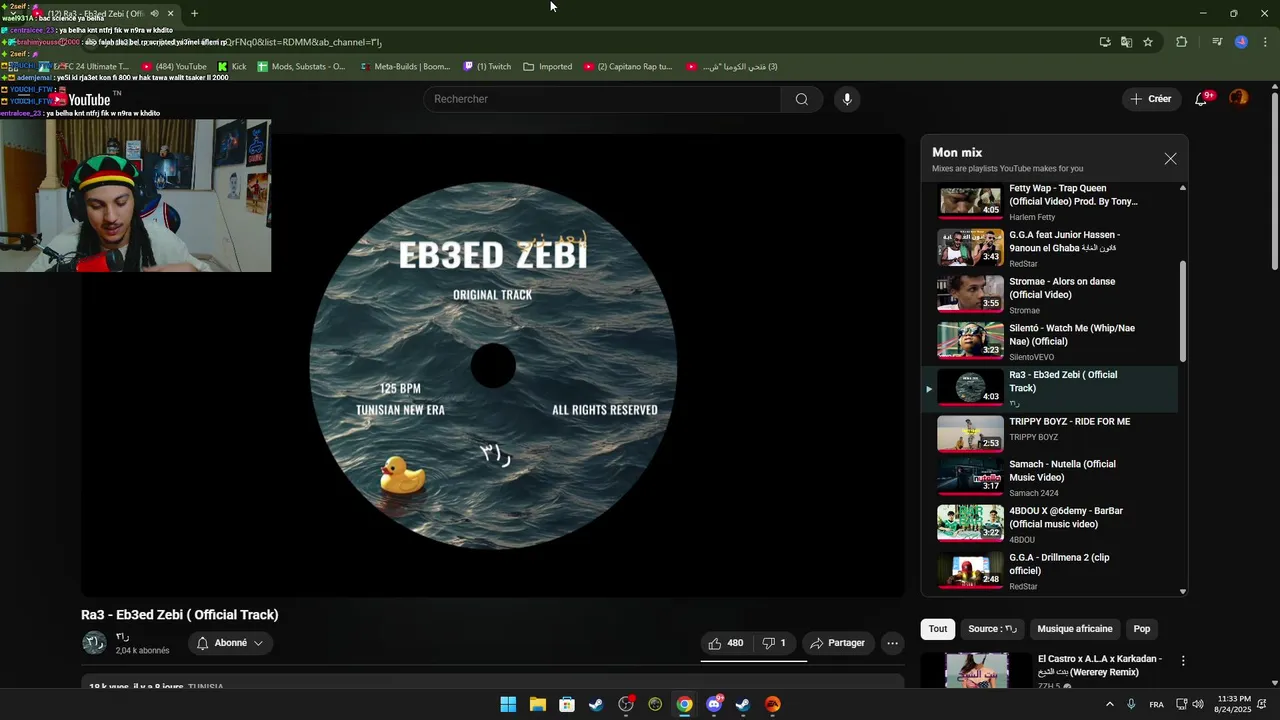
Task: Open clock and date 11:33 PM
Action: click(1234, 704)
